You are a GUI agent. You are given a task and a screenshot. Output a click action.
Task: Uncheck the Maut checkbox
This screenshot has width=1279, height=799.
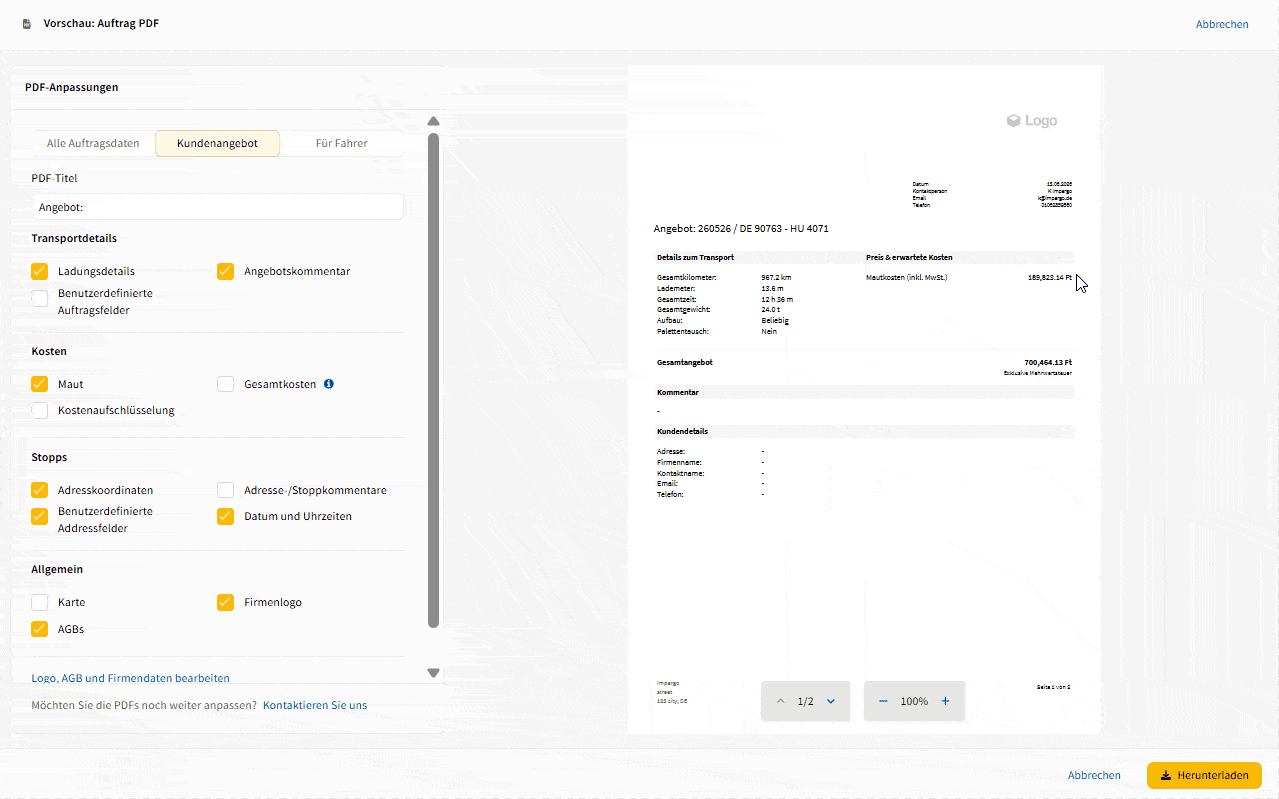tap(40, 384)
